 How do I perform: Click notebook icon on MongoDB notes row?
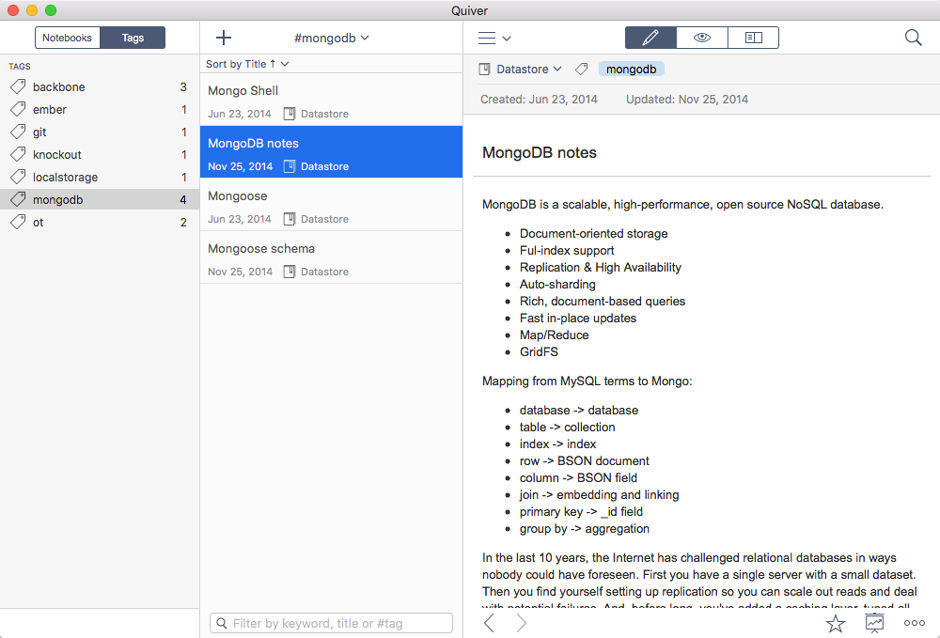click(289, 167)
